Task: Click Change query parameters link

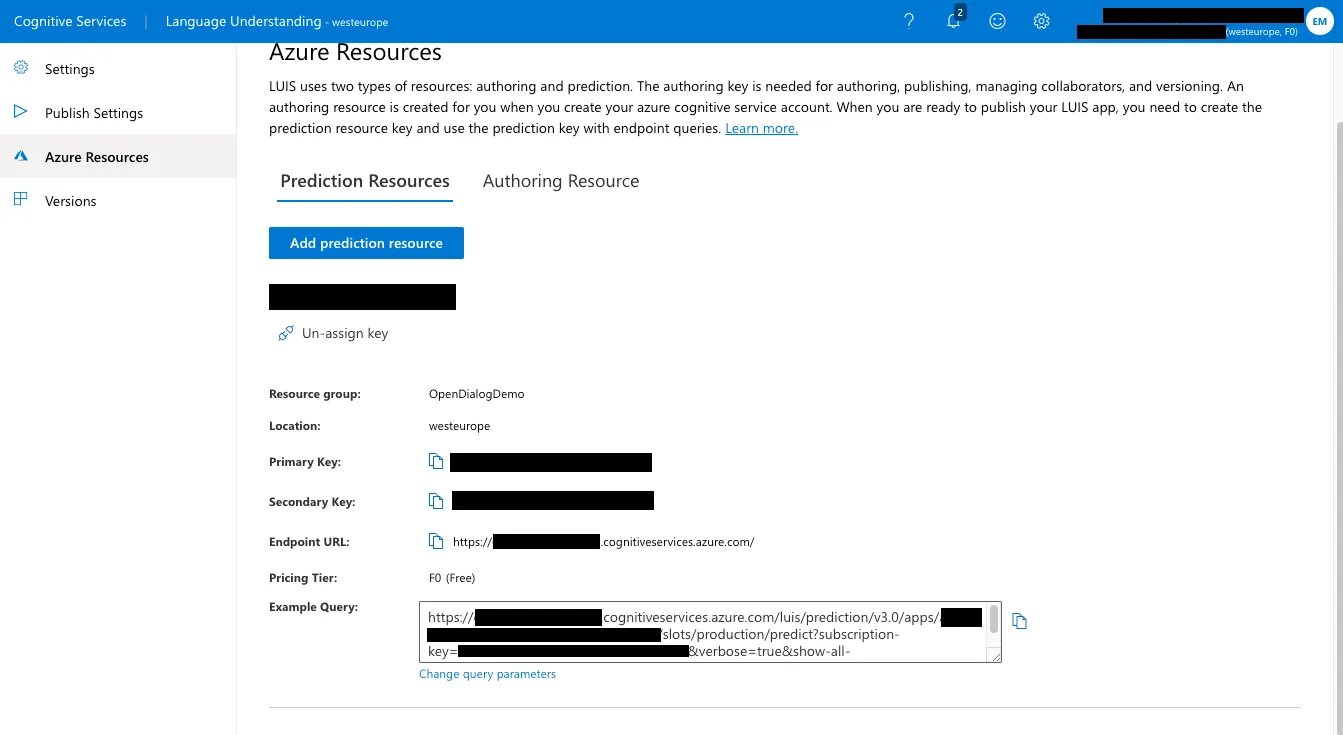Action: coord(487,674)
